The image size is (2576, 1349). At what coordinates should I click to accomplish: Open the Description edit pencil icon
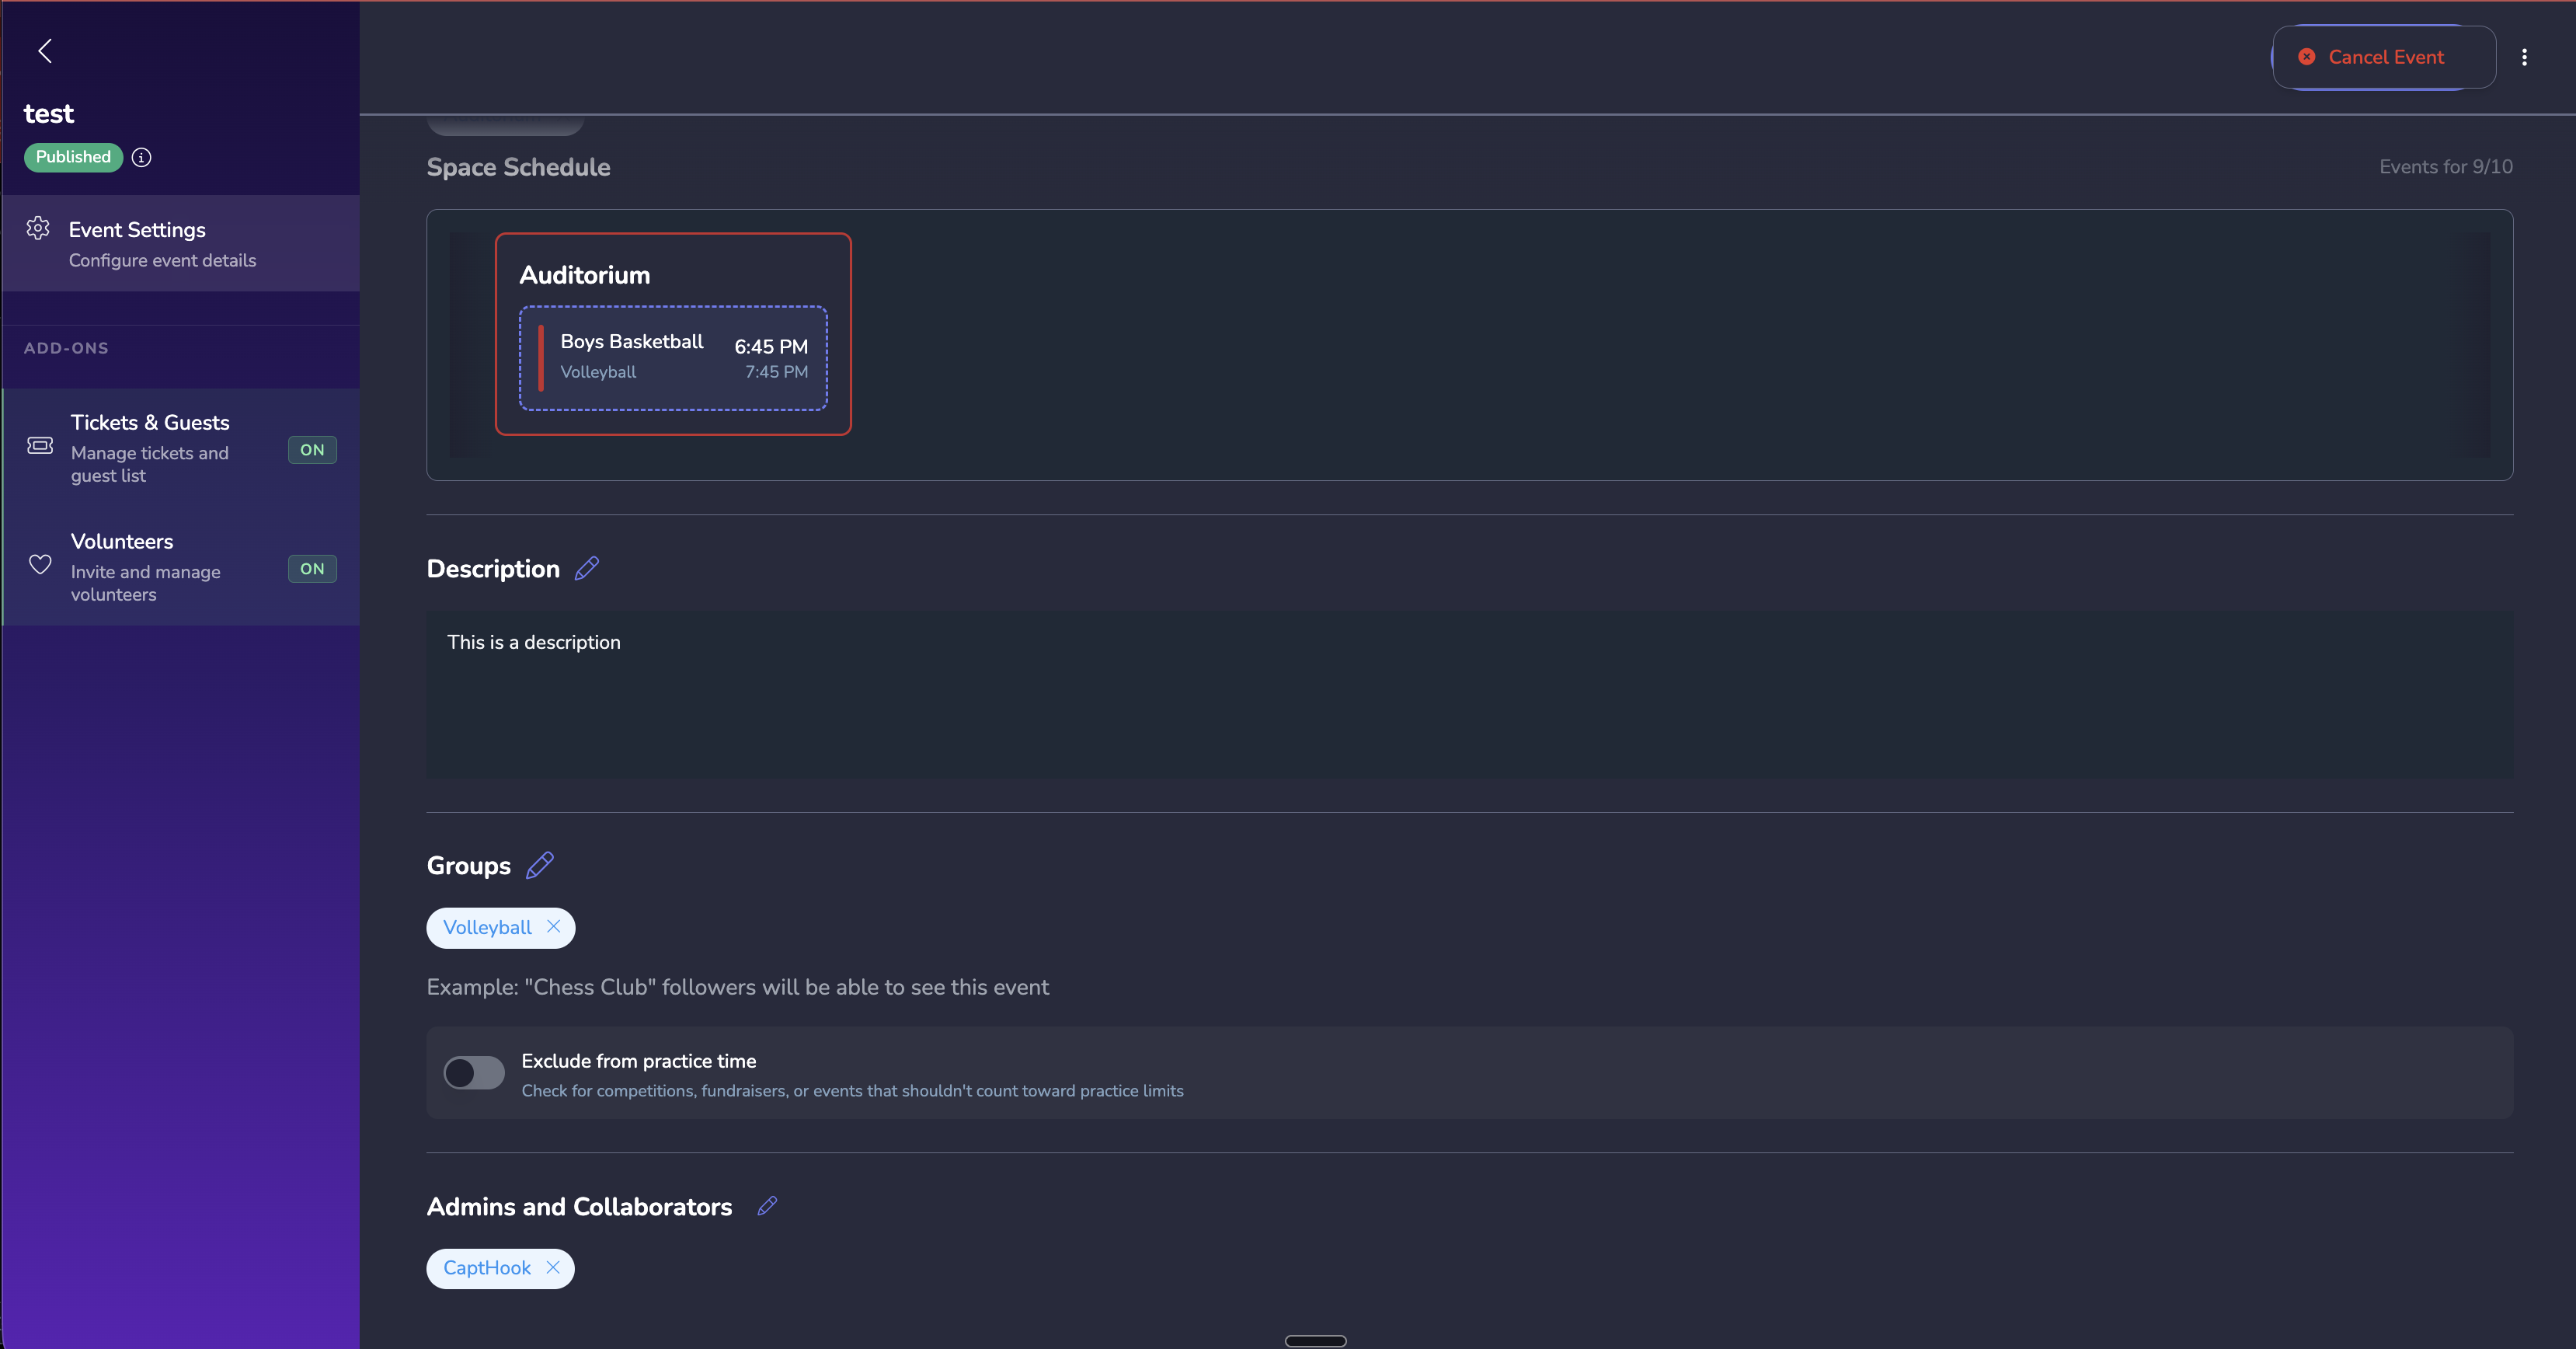pyautogui.click(x=587, y=567)
